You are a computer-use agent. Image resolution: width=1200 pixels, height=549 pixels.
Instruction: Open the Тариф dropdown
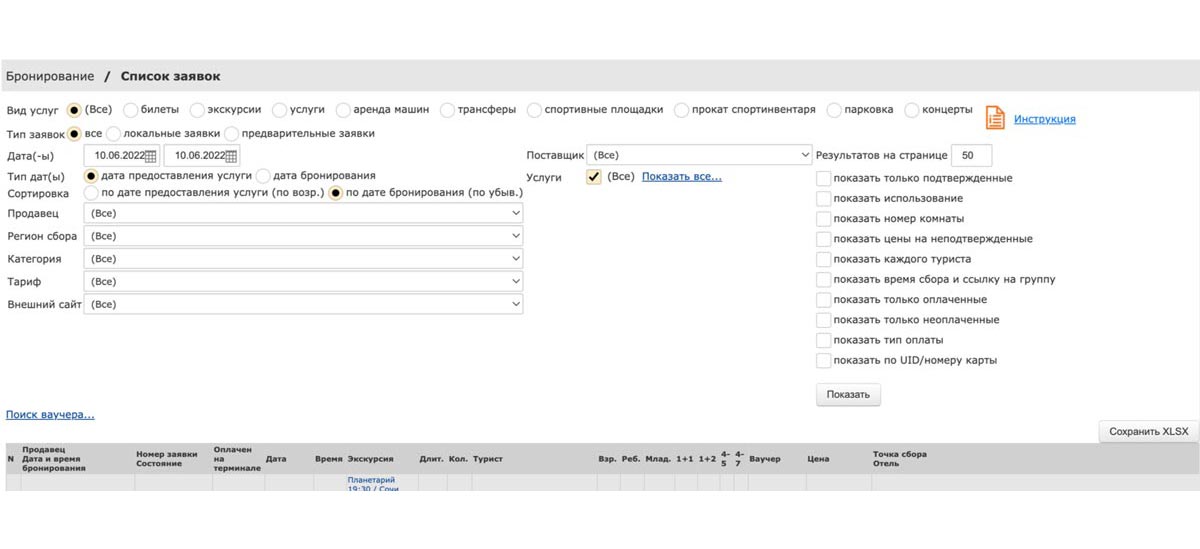[x=305, y=282]
